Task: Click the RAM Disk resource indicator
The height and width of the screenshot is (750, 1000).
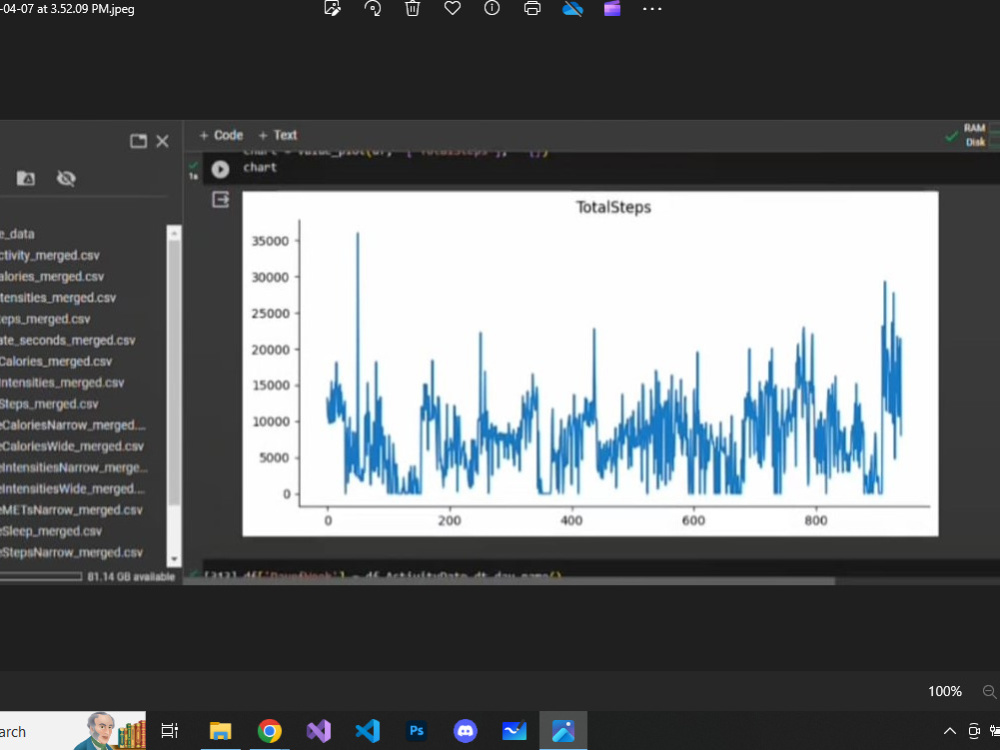Action: (x=974, y=135)
